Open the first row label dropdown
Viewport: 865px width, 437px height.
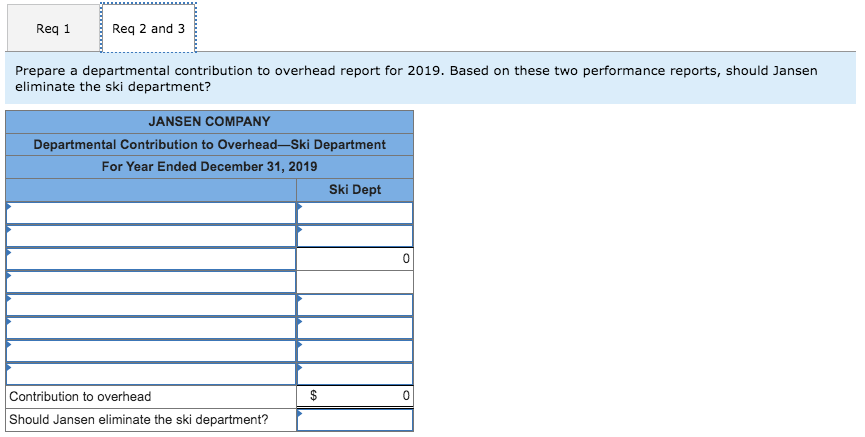(x=151, y=213)
